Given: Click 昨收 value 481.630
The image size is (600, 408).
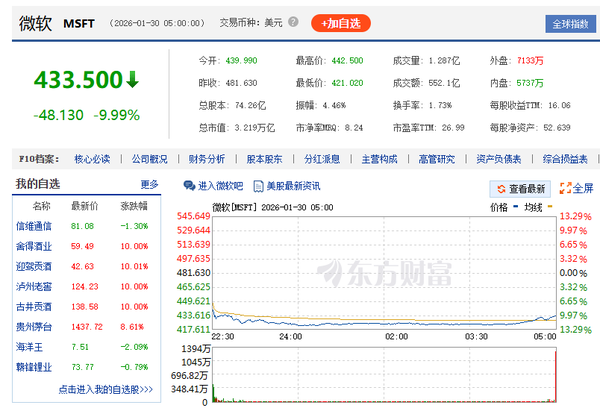Looking at the screenshot, I should click(241, 83).
